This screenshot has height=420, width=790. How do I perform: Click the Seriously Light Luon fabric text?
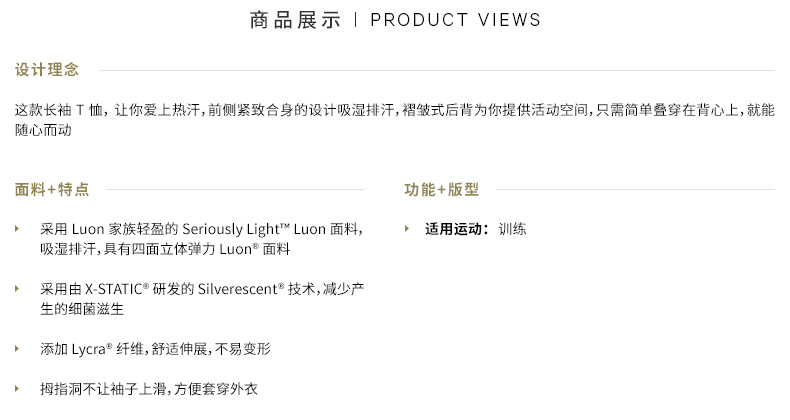click(202, 229)
